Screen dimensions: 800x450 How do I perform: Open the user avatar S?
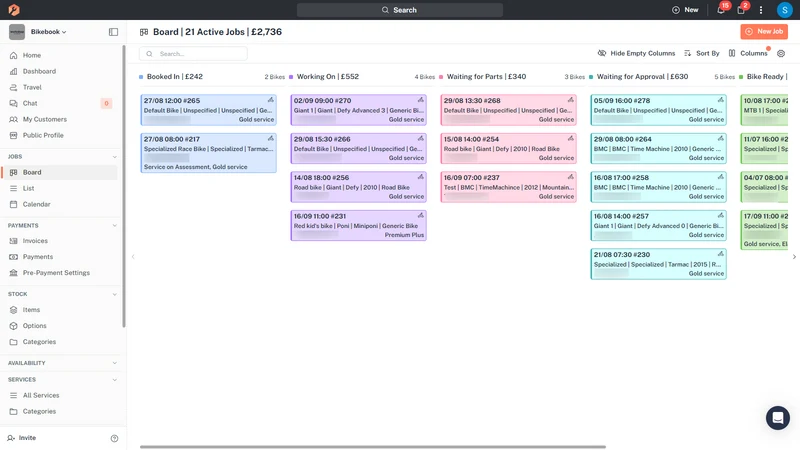784,10
